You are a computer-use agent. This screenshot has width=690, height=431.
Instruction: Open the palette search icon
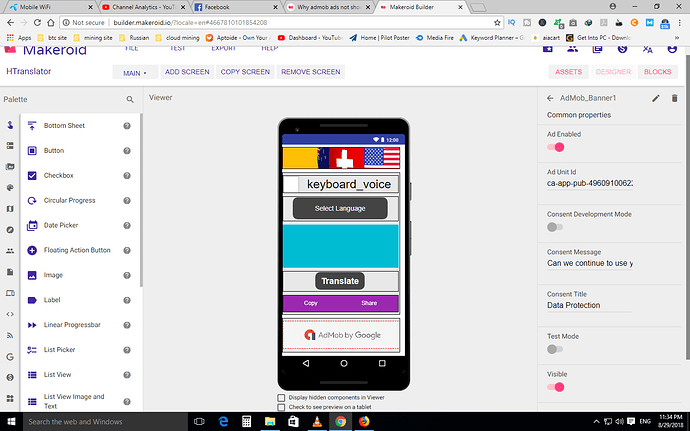(x=130, y=99)
